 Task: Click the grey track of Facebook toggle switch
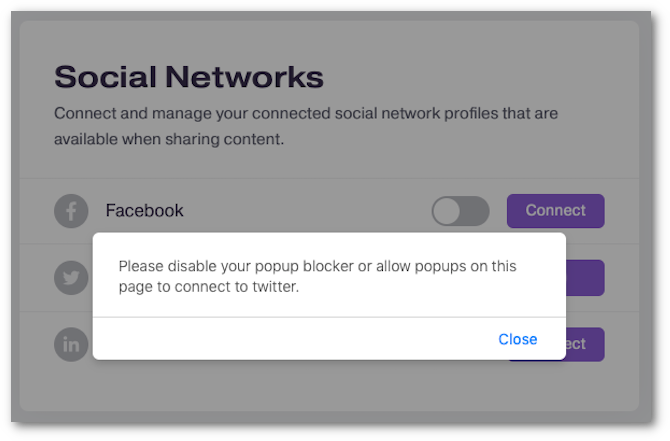point(475,211)
